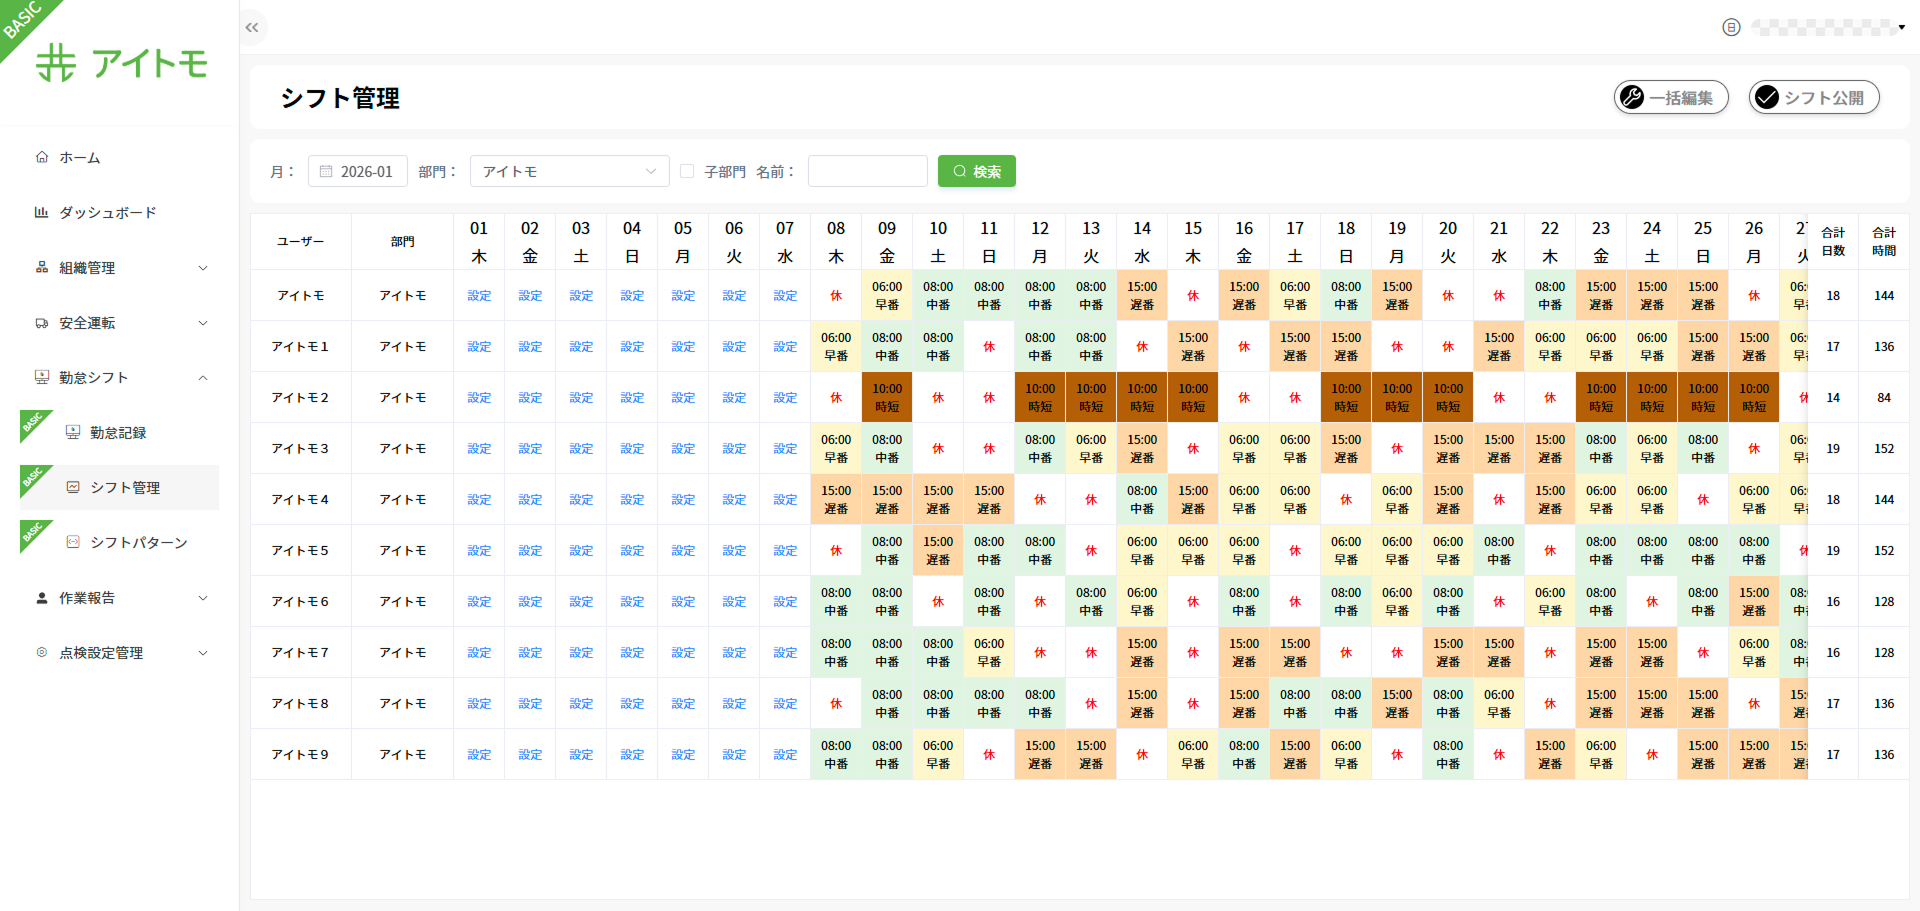The height and width of the screenshot is (911, 1920).
Task: Click the シフトパターン icon
Action: [x=73, y=542]
